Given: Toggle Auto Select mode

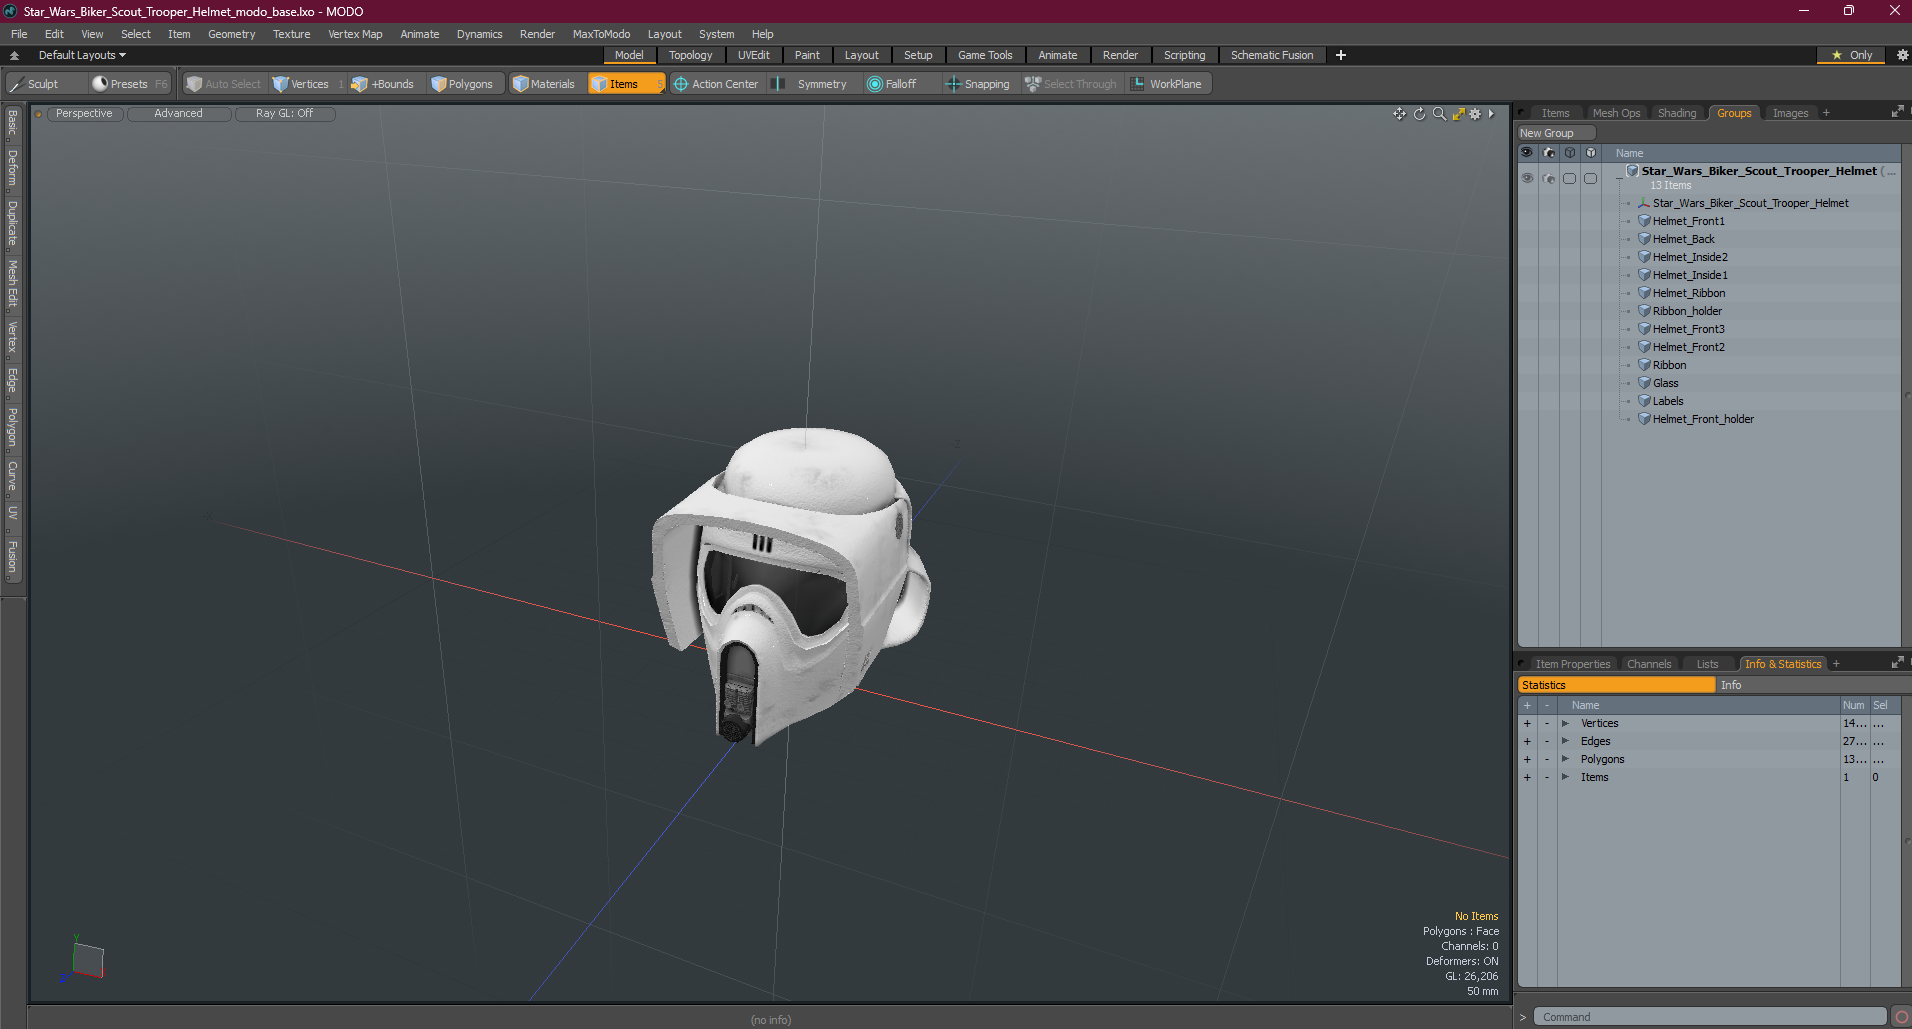Looking at the screenshot, I should 223,84.
